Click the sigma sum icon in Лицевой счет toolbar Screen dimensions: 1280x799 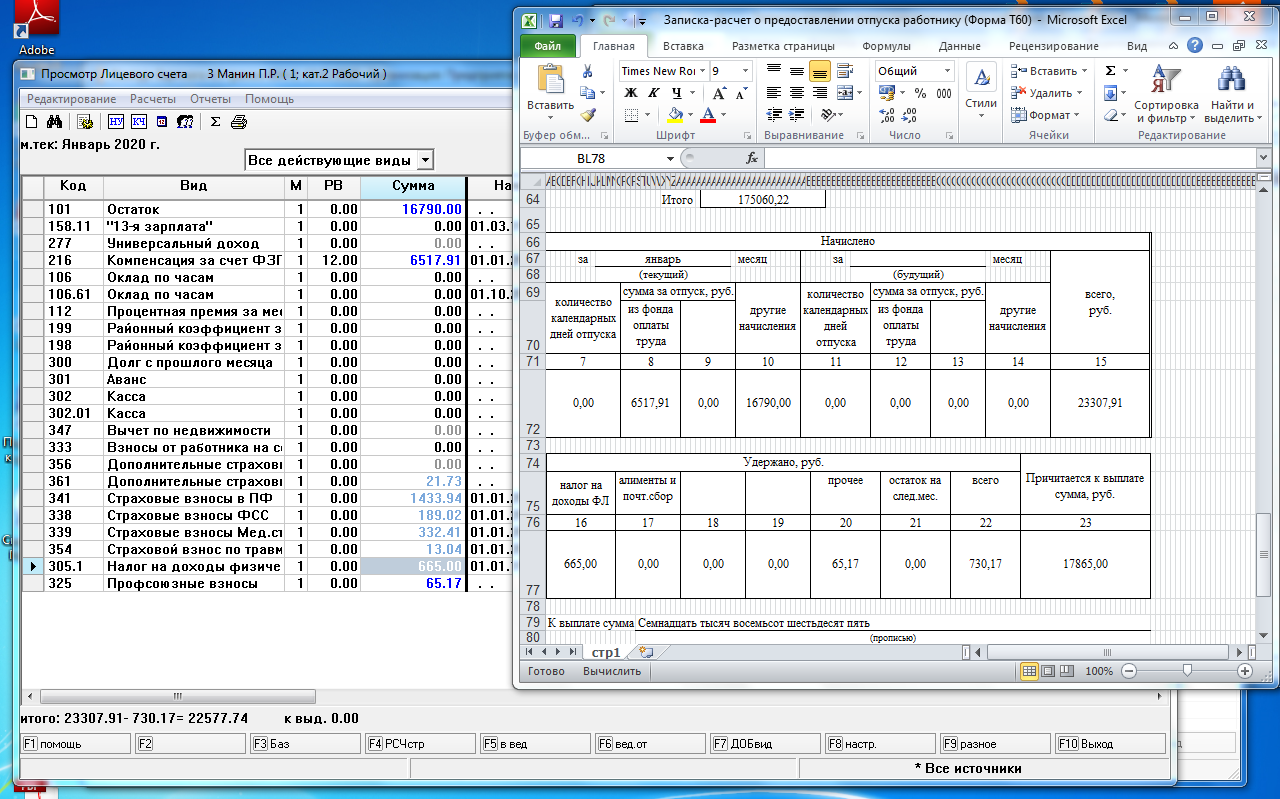(x=215, y=122)
